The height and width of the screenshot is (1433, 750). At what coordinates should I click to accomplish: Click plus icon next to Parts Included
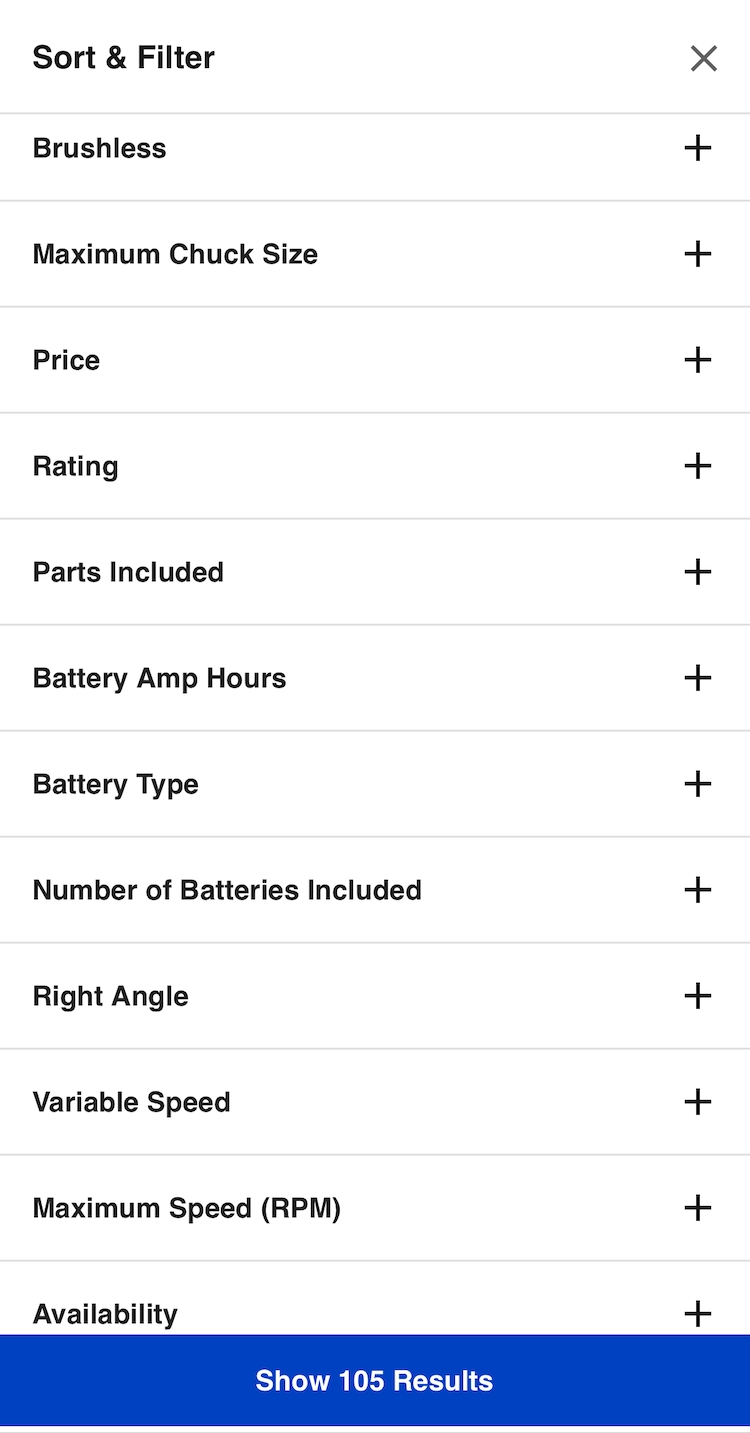click(x=697, y=572)
